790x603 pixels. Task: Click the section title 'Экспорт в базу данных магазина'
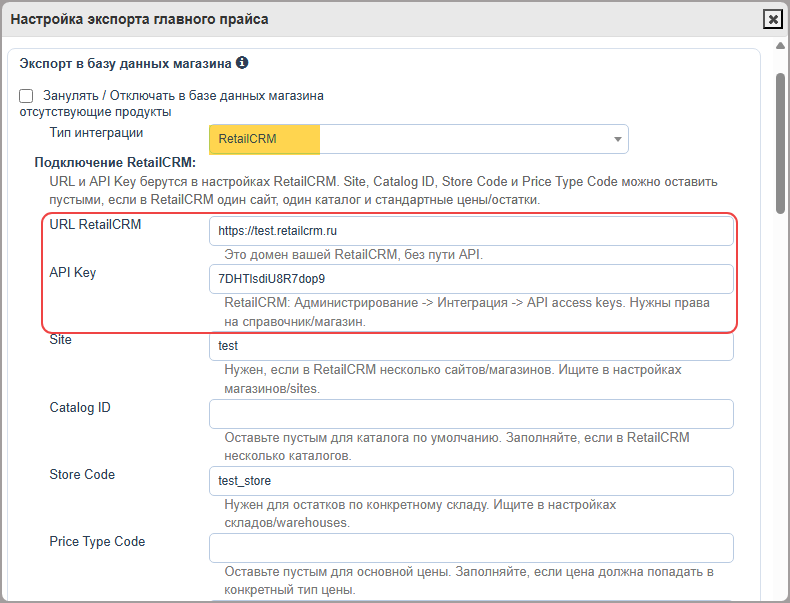click(x=125, y=63)
